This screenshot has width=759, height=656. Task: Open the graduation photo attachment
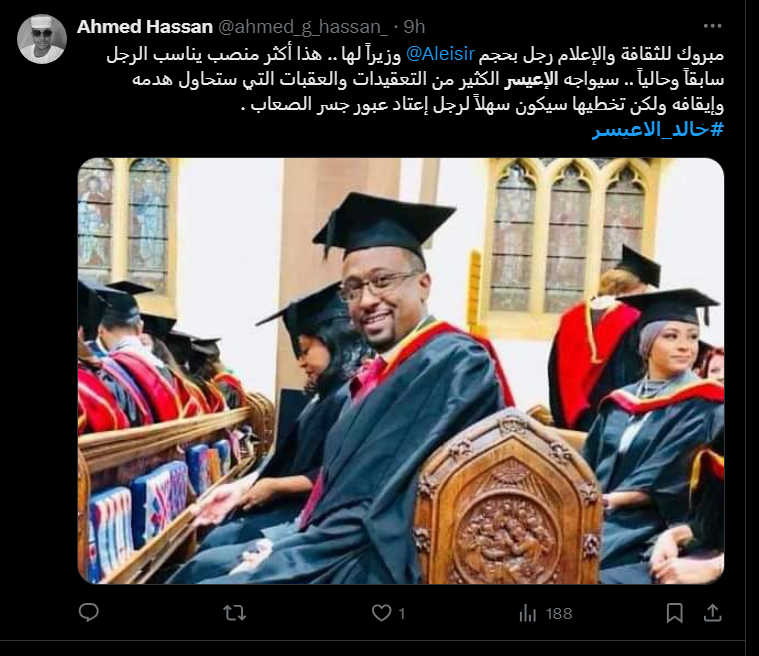tap(401, 371)
